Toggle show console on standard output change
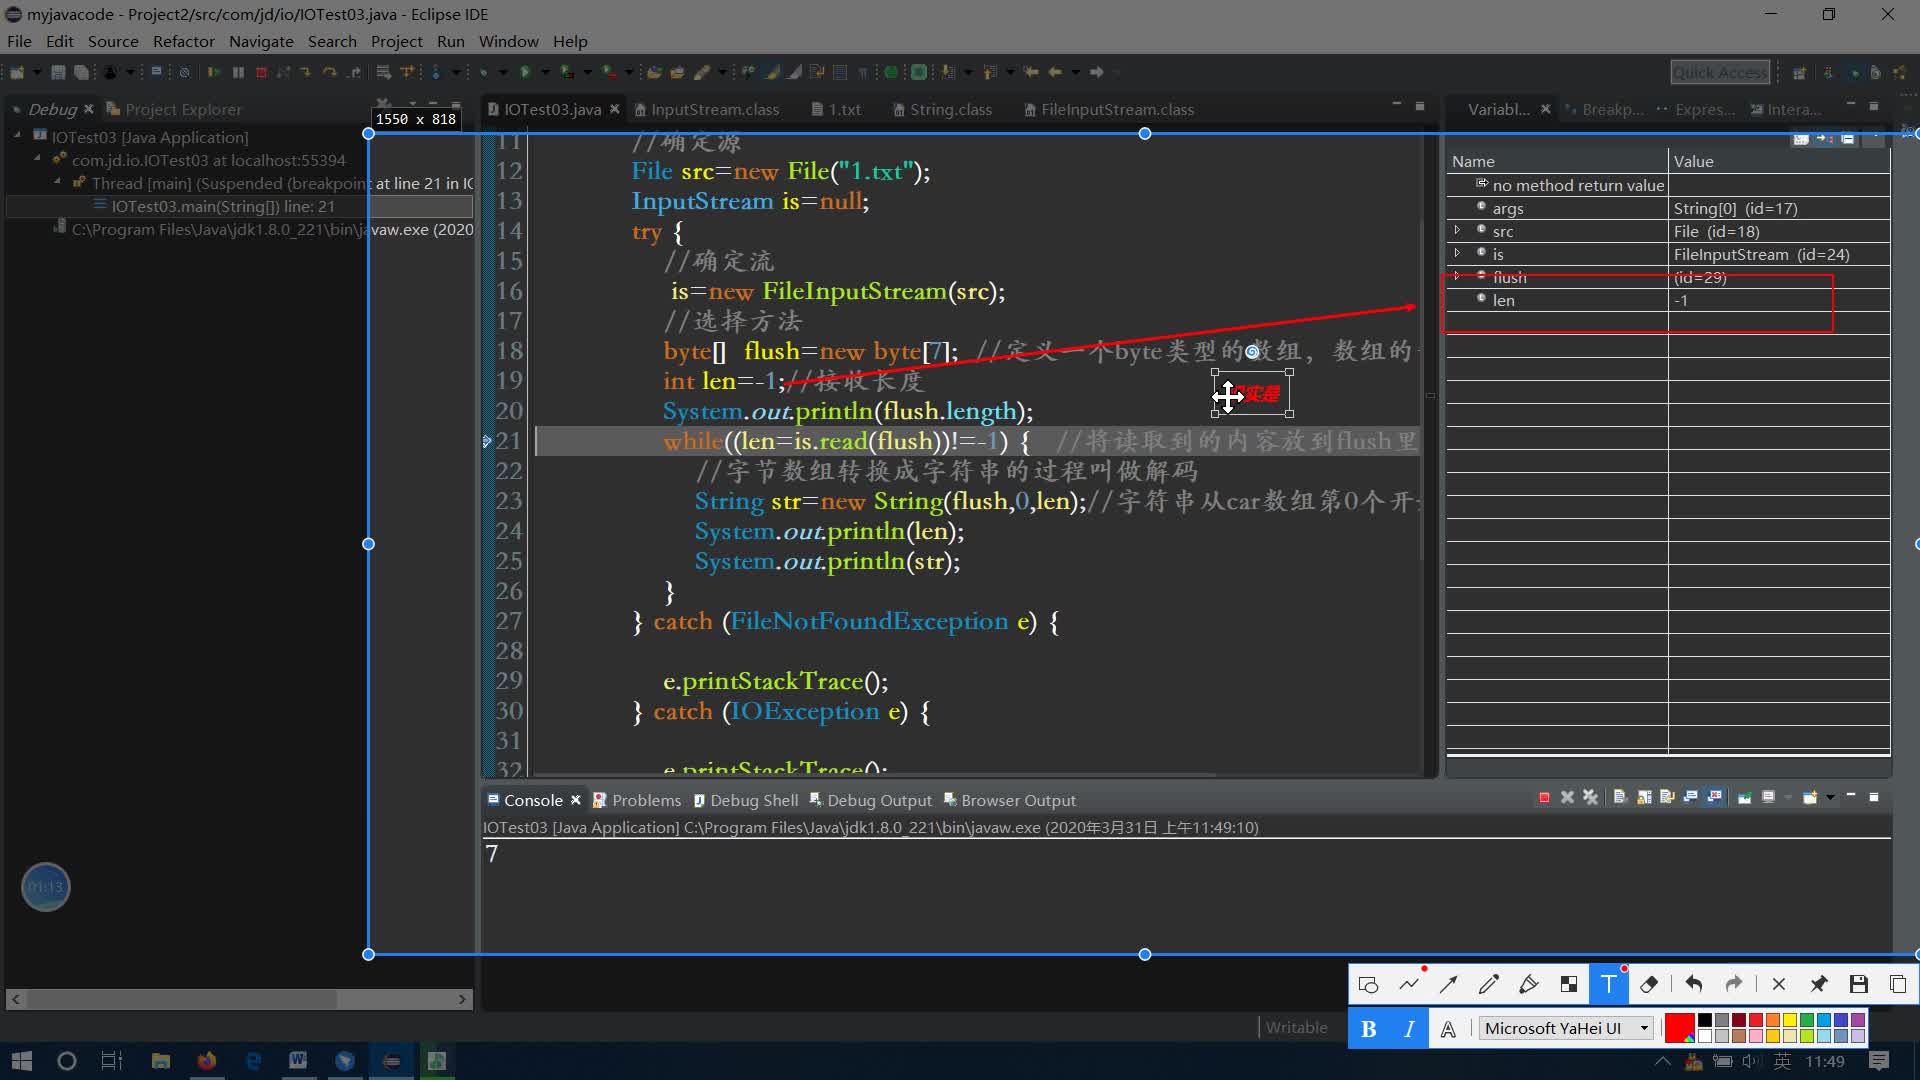This screenshot has width=1920, height=1080. [x=1691, y=798]
